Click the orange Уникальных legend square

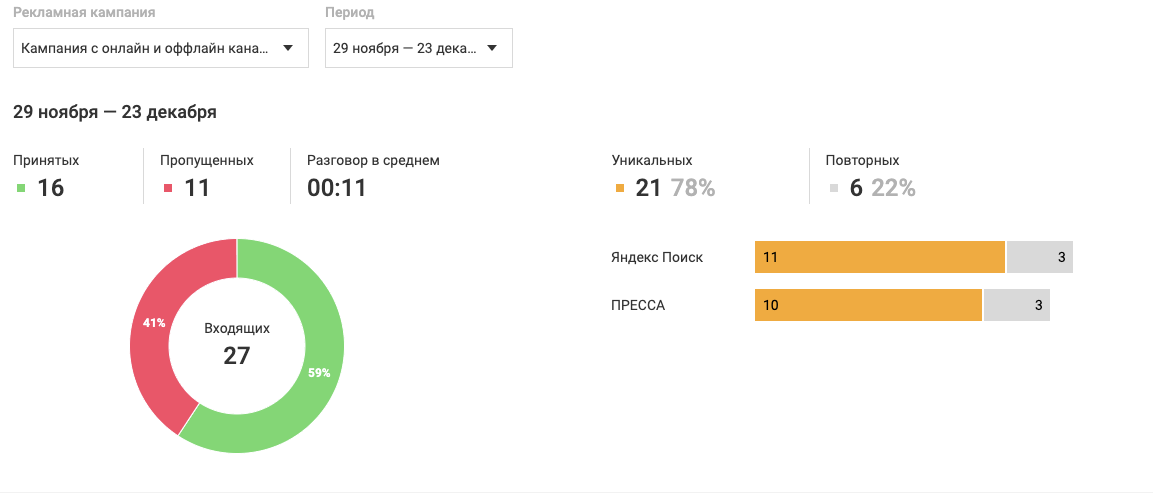point(620,188)
